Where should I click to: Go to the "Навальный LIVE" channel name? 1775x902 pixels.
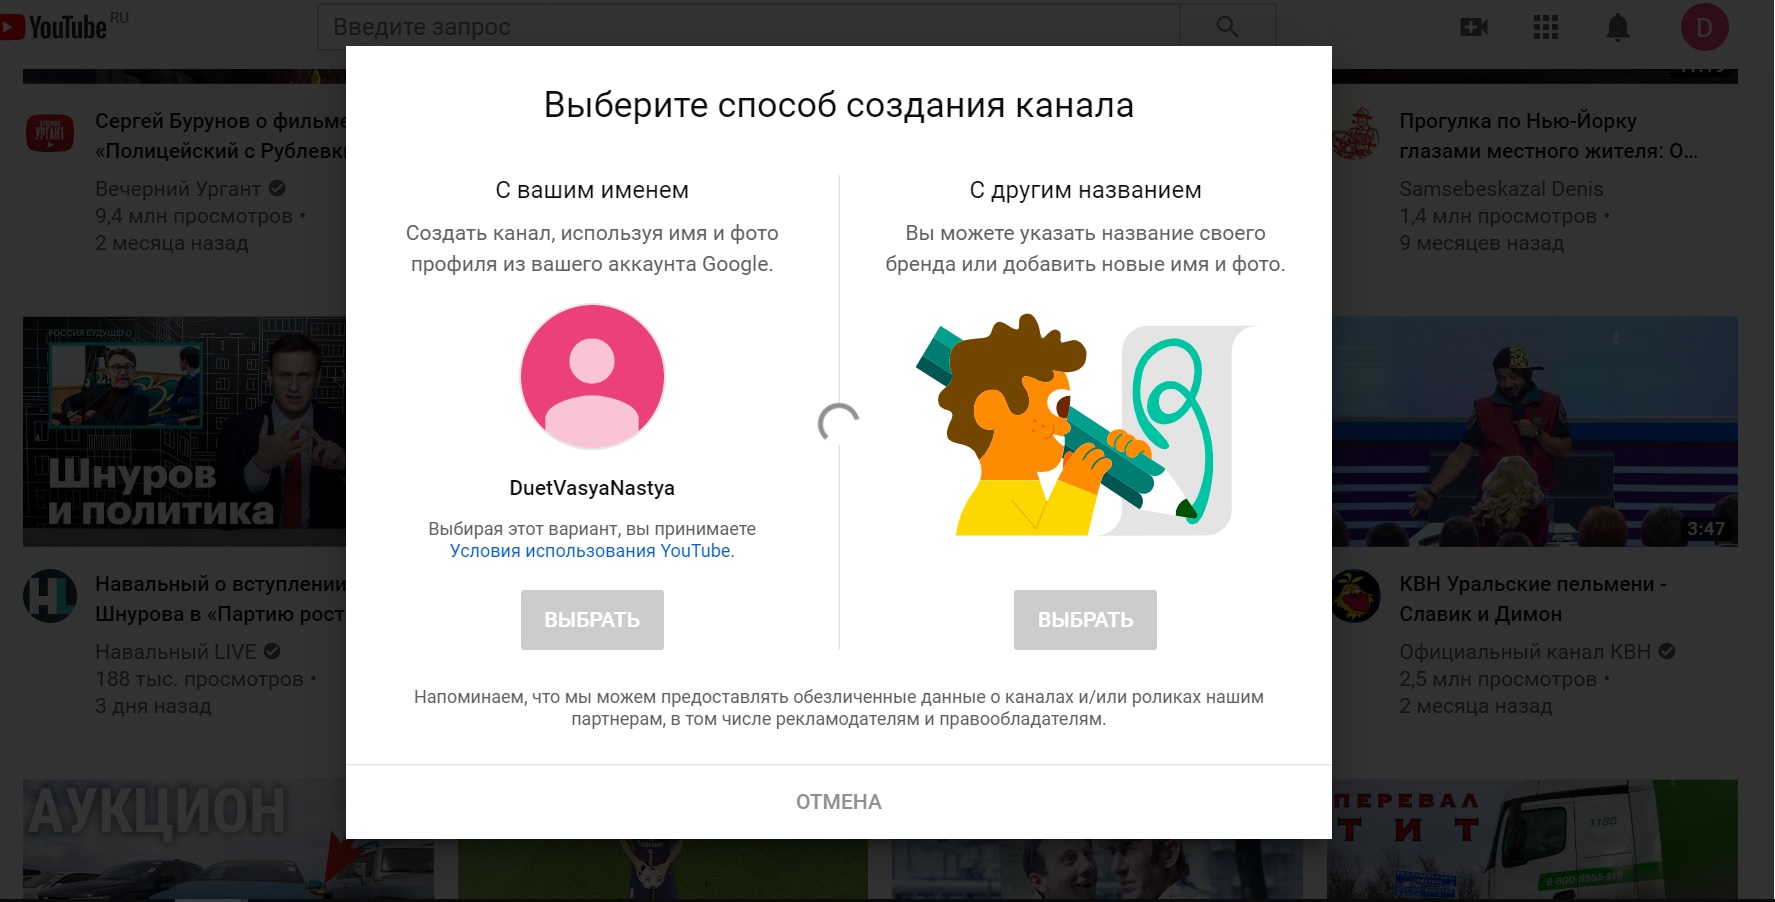coord(176,652)
